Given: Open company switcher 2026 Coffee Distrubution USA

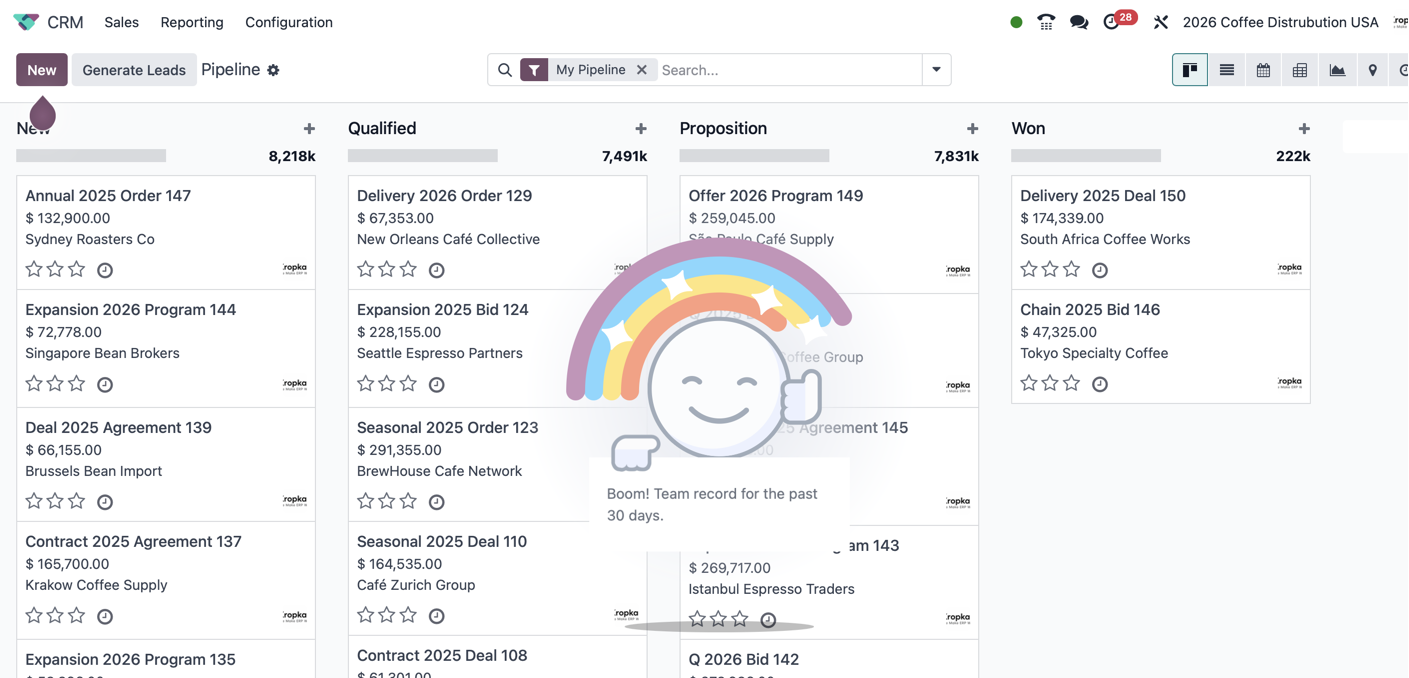Looking at the screenshot, I should click(1280, 22).
